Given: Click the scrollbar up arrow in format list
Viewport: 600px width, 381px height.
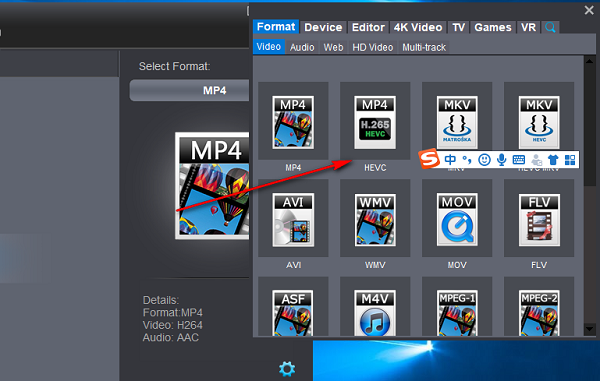Looking at the screenshot, I should [589, 61].
